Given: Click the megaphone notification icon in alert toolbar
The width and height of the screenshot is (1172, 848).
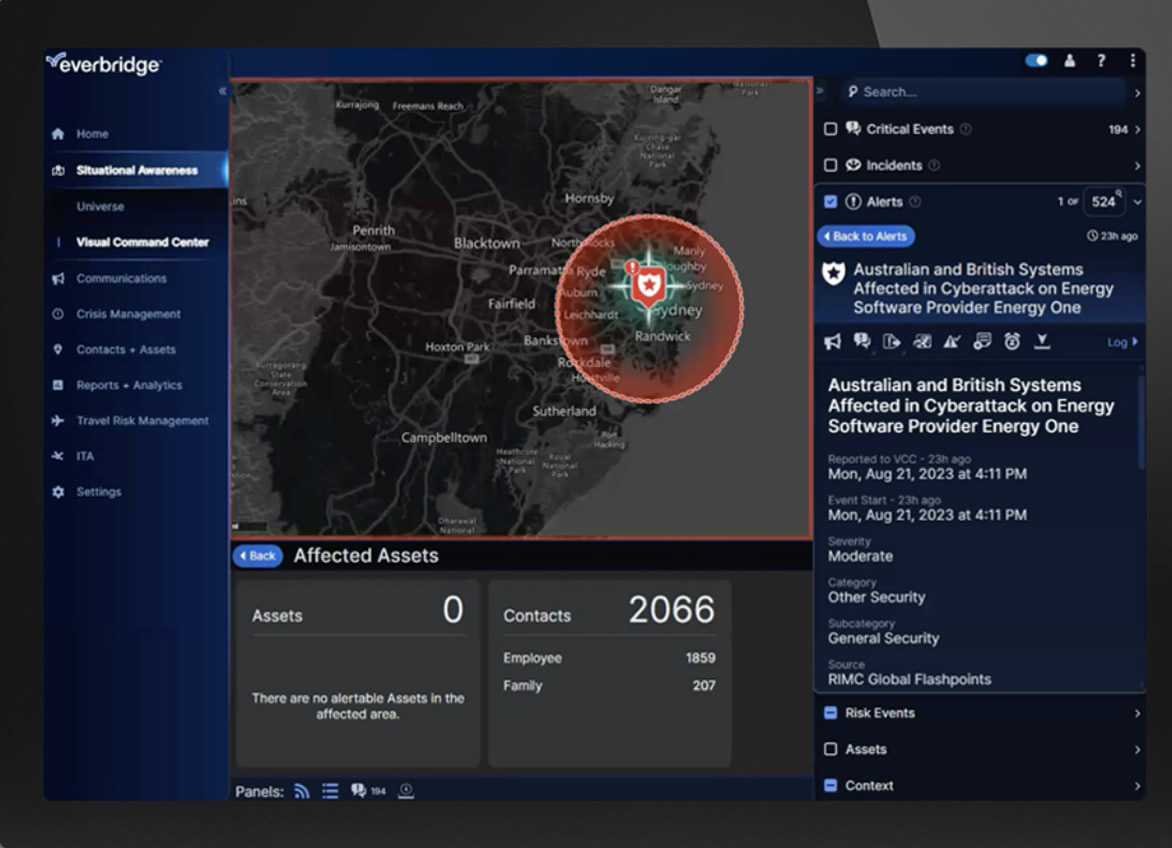Looking at the screenshot, I should 832,341.
